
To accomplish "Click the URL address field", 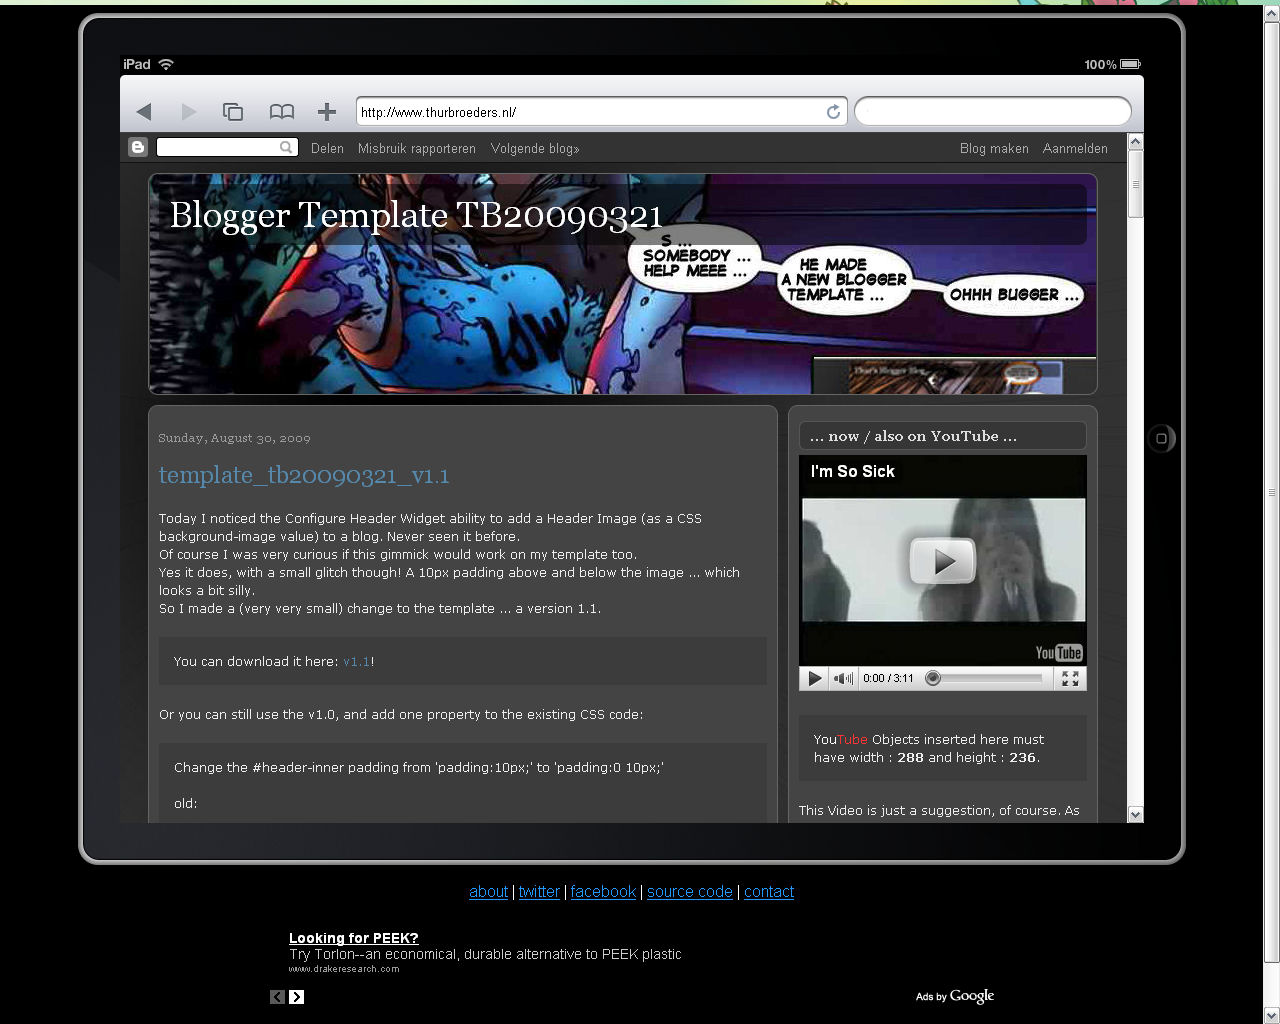I will tap(590, 112).
